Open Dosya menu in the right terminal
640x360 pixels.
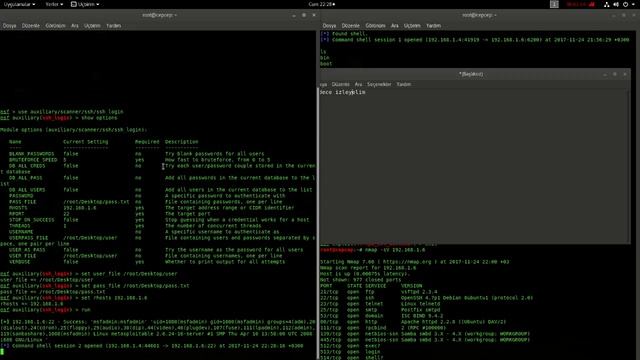pyautogui.click(x=329, y=25)
